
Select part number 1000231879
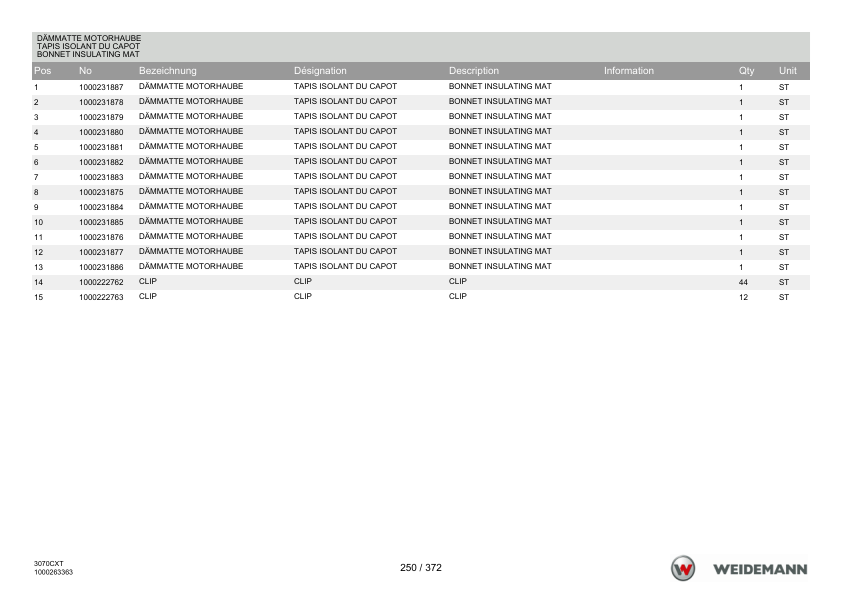coord(101,117)
